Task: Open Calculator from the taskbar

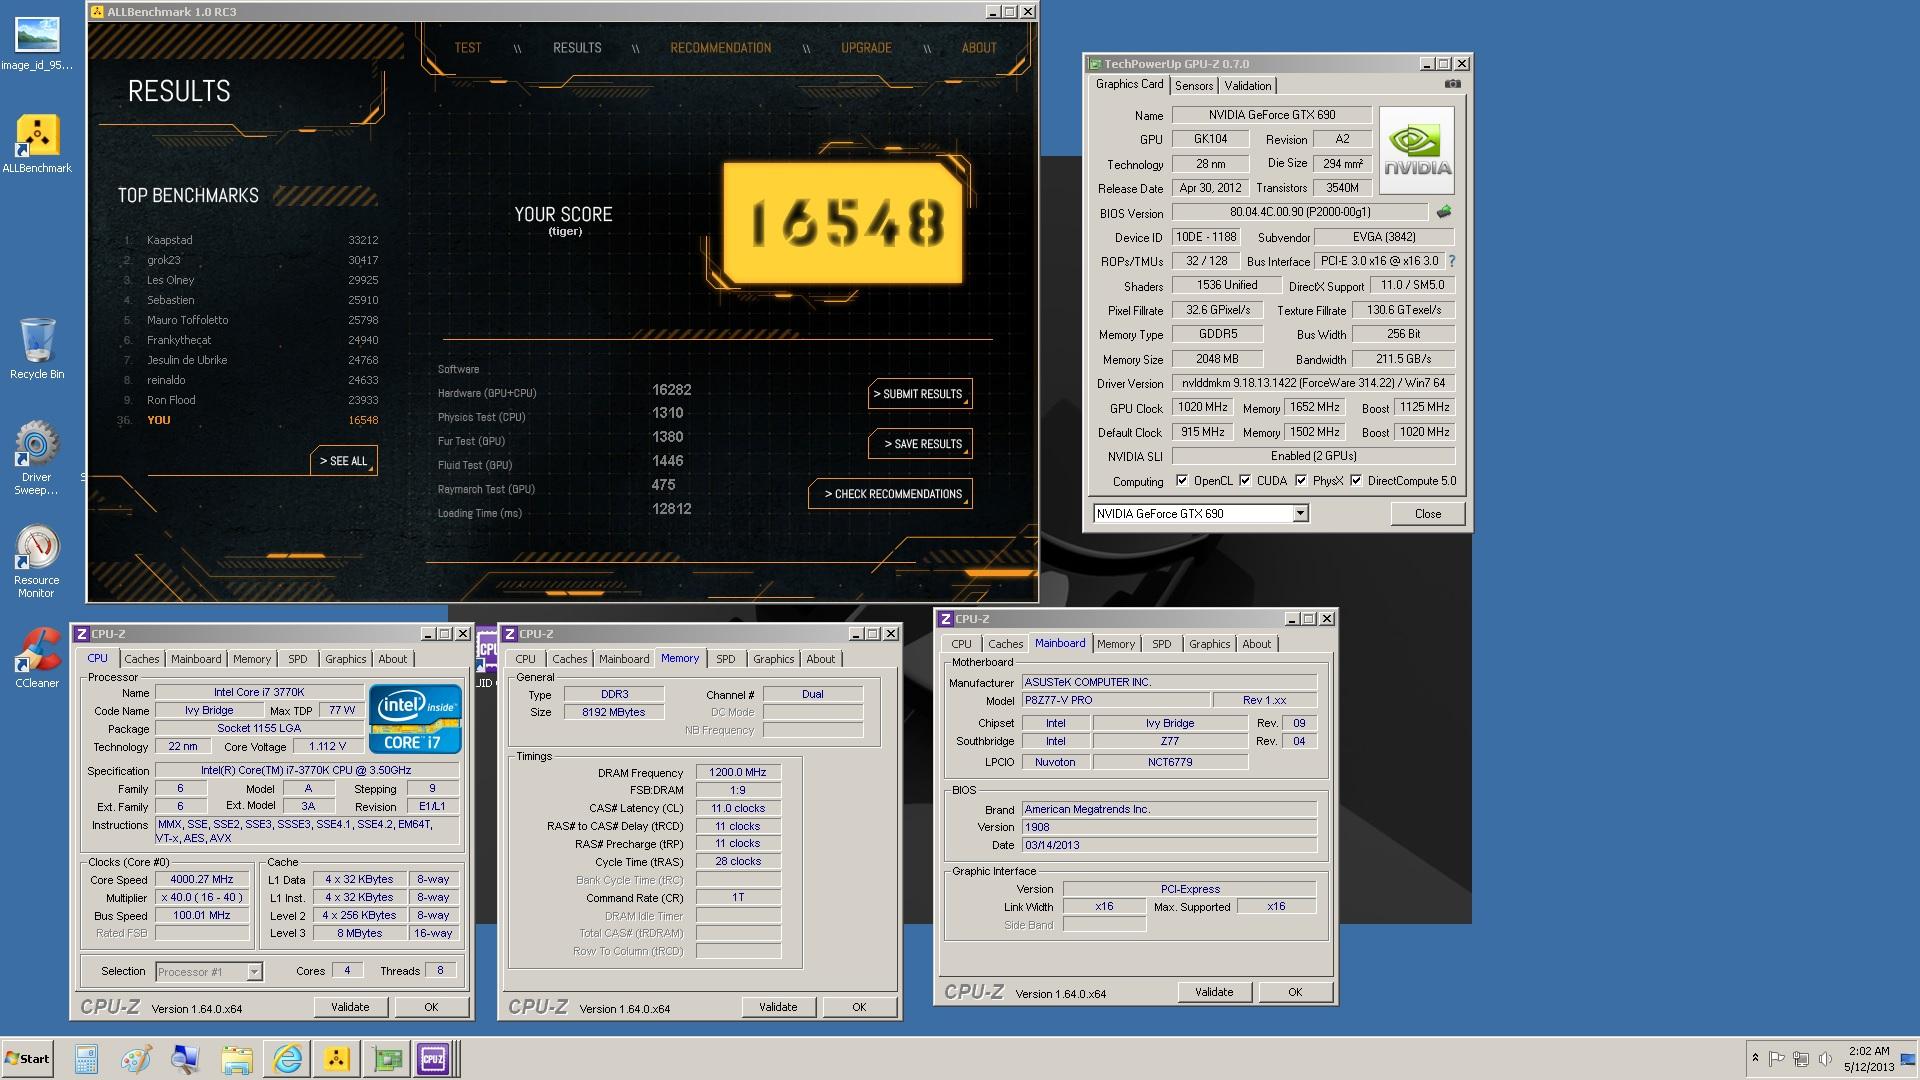Action: pos(86,1059)
